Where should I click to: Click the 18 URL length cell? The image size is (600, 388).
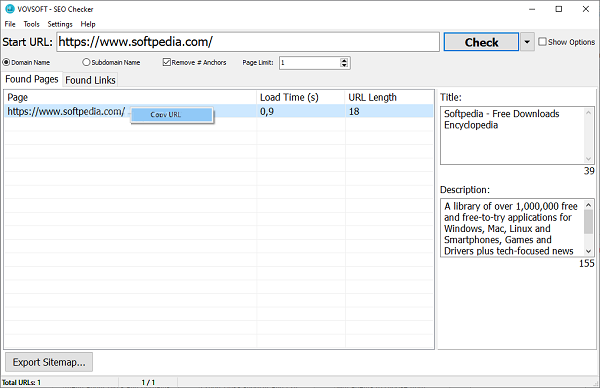pyautogui.click(x=389, y=111)
